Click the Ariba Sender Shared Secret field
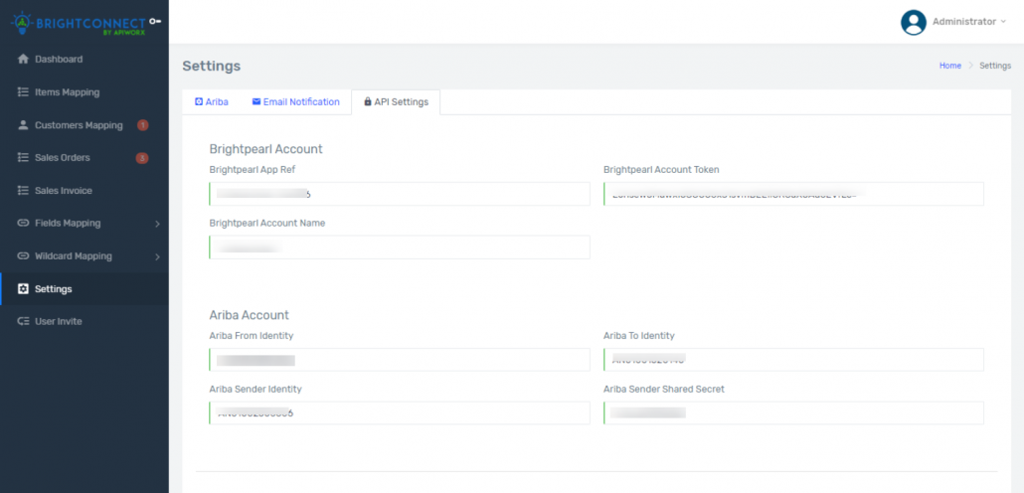This screenshot has height=493, width=1024. pos(793,413)
